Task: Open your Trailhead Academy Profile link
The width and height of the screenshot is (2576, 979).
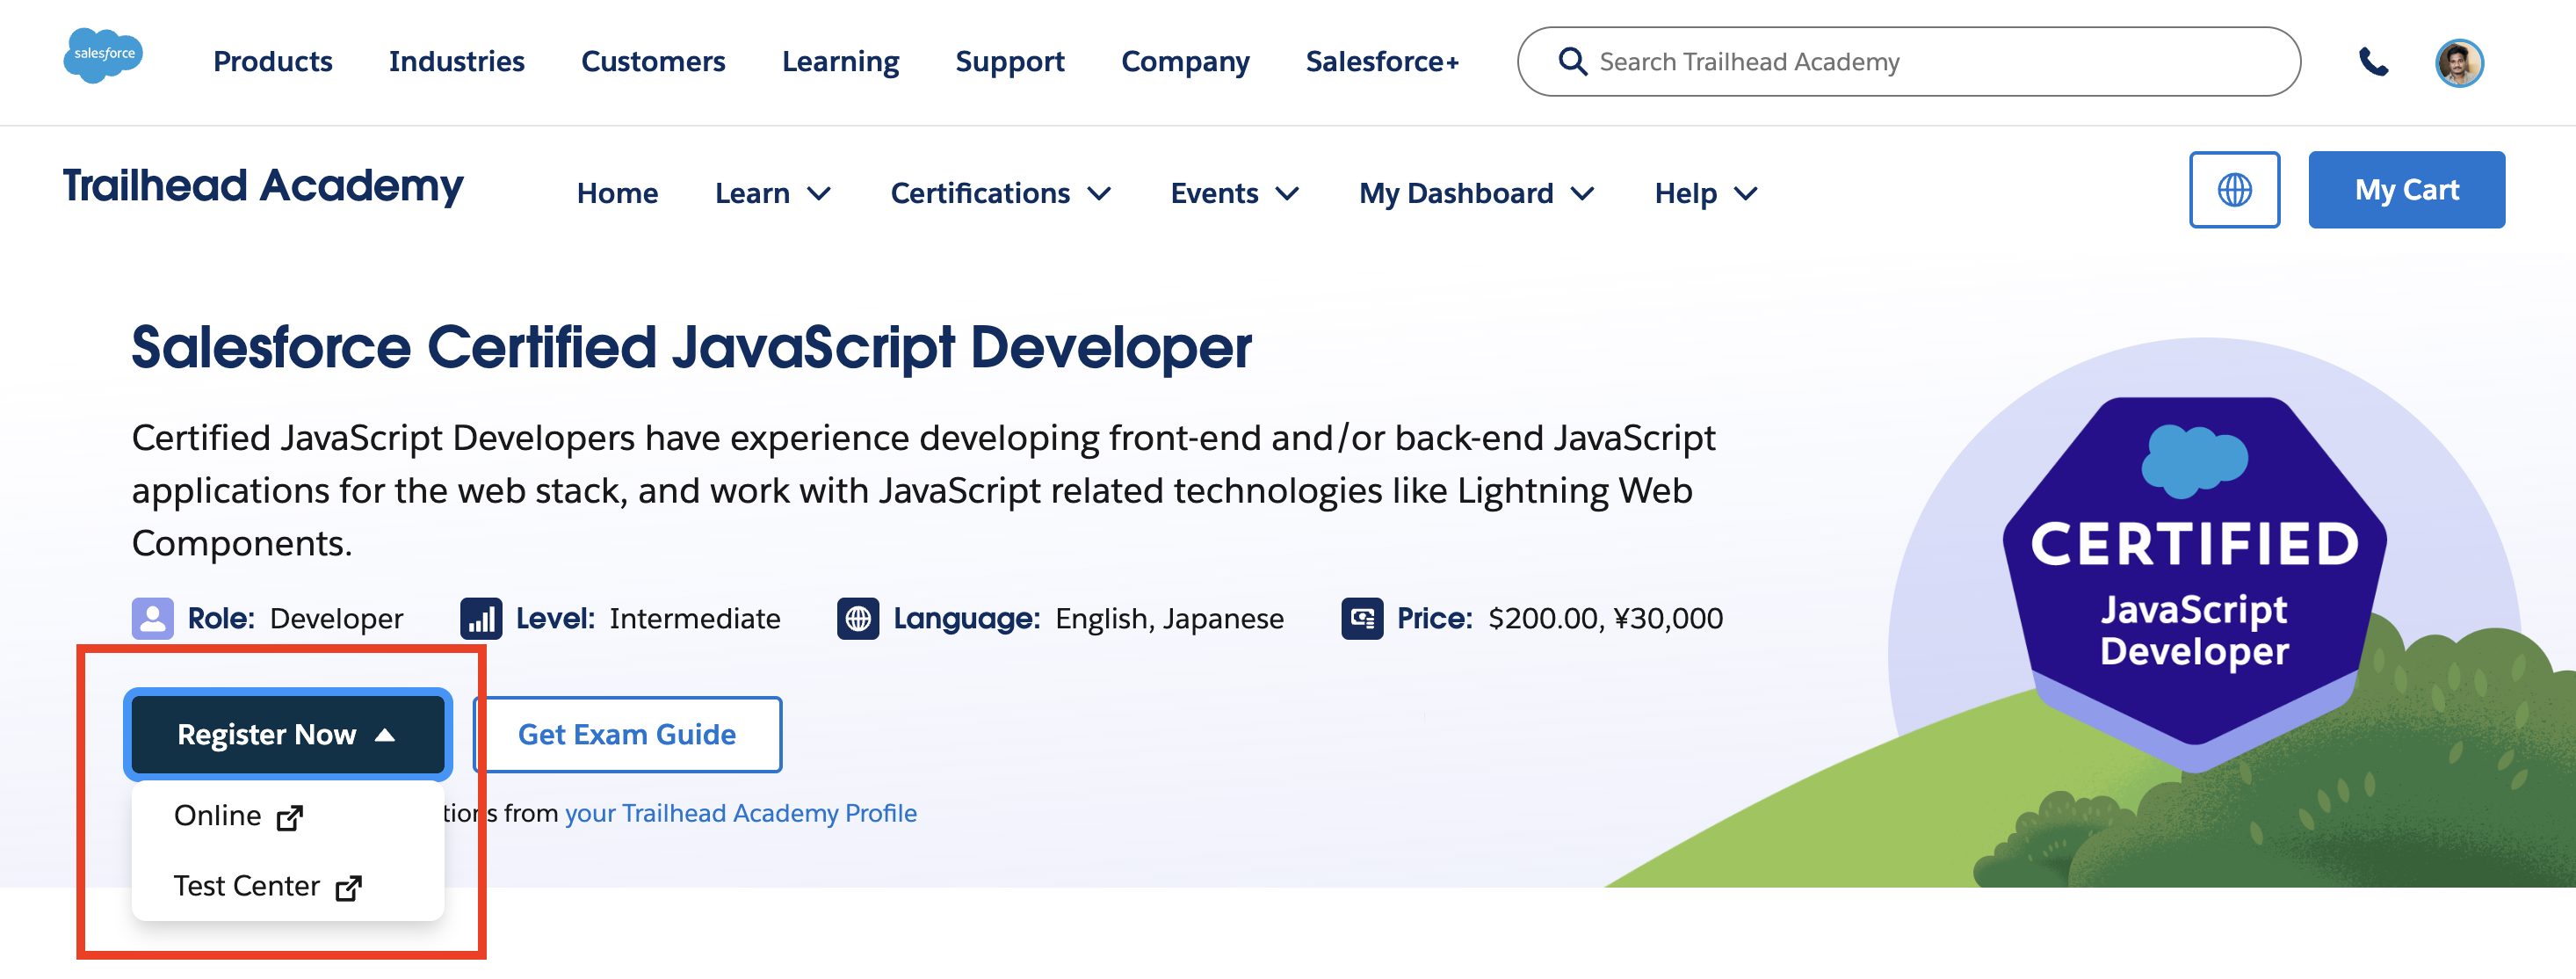Action: tap(740, 813)
